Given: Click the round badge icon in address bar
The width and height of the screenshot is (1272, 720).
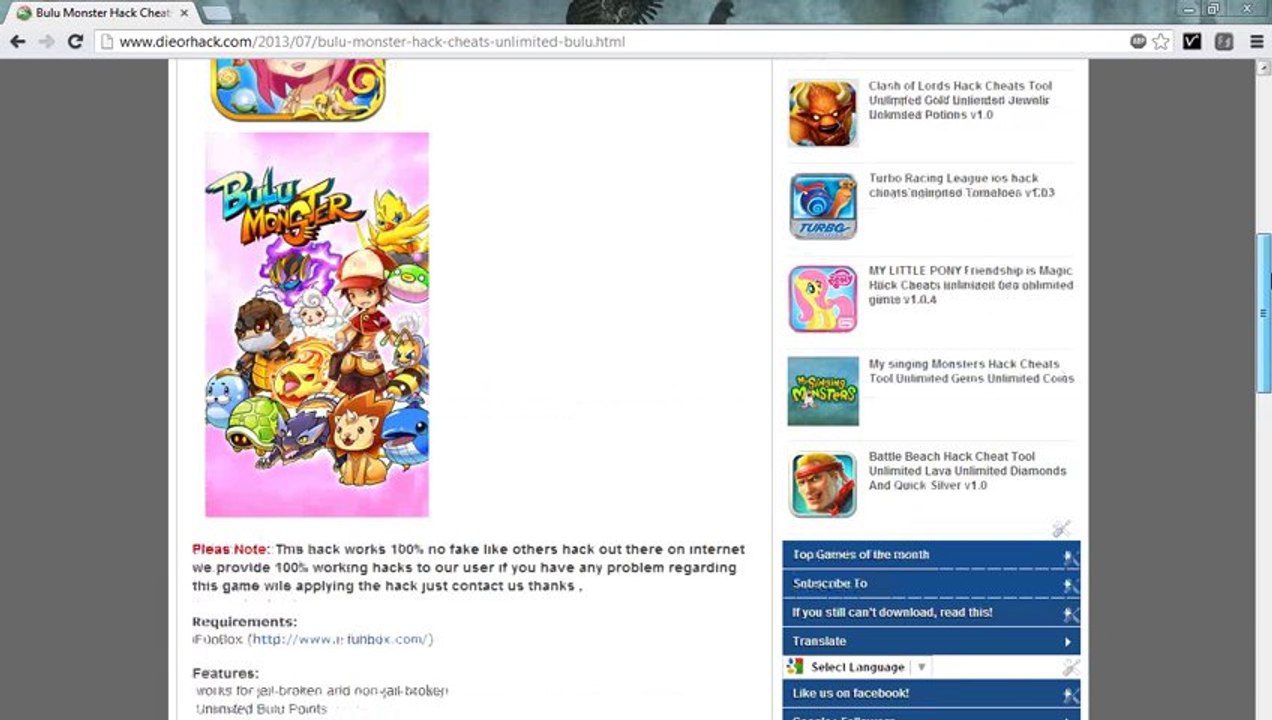Looking at the screenshot, I should point(1138,42).
